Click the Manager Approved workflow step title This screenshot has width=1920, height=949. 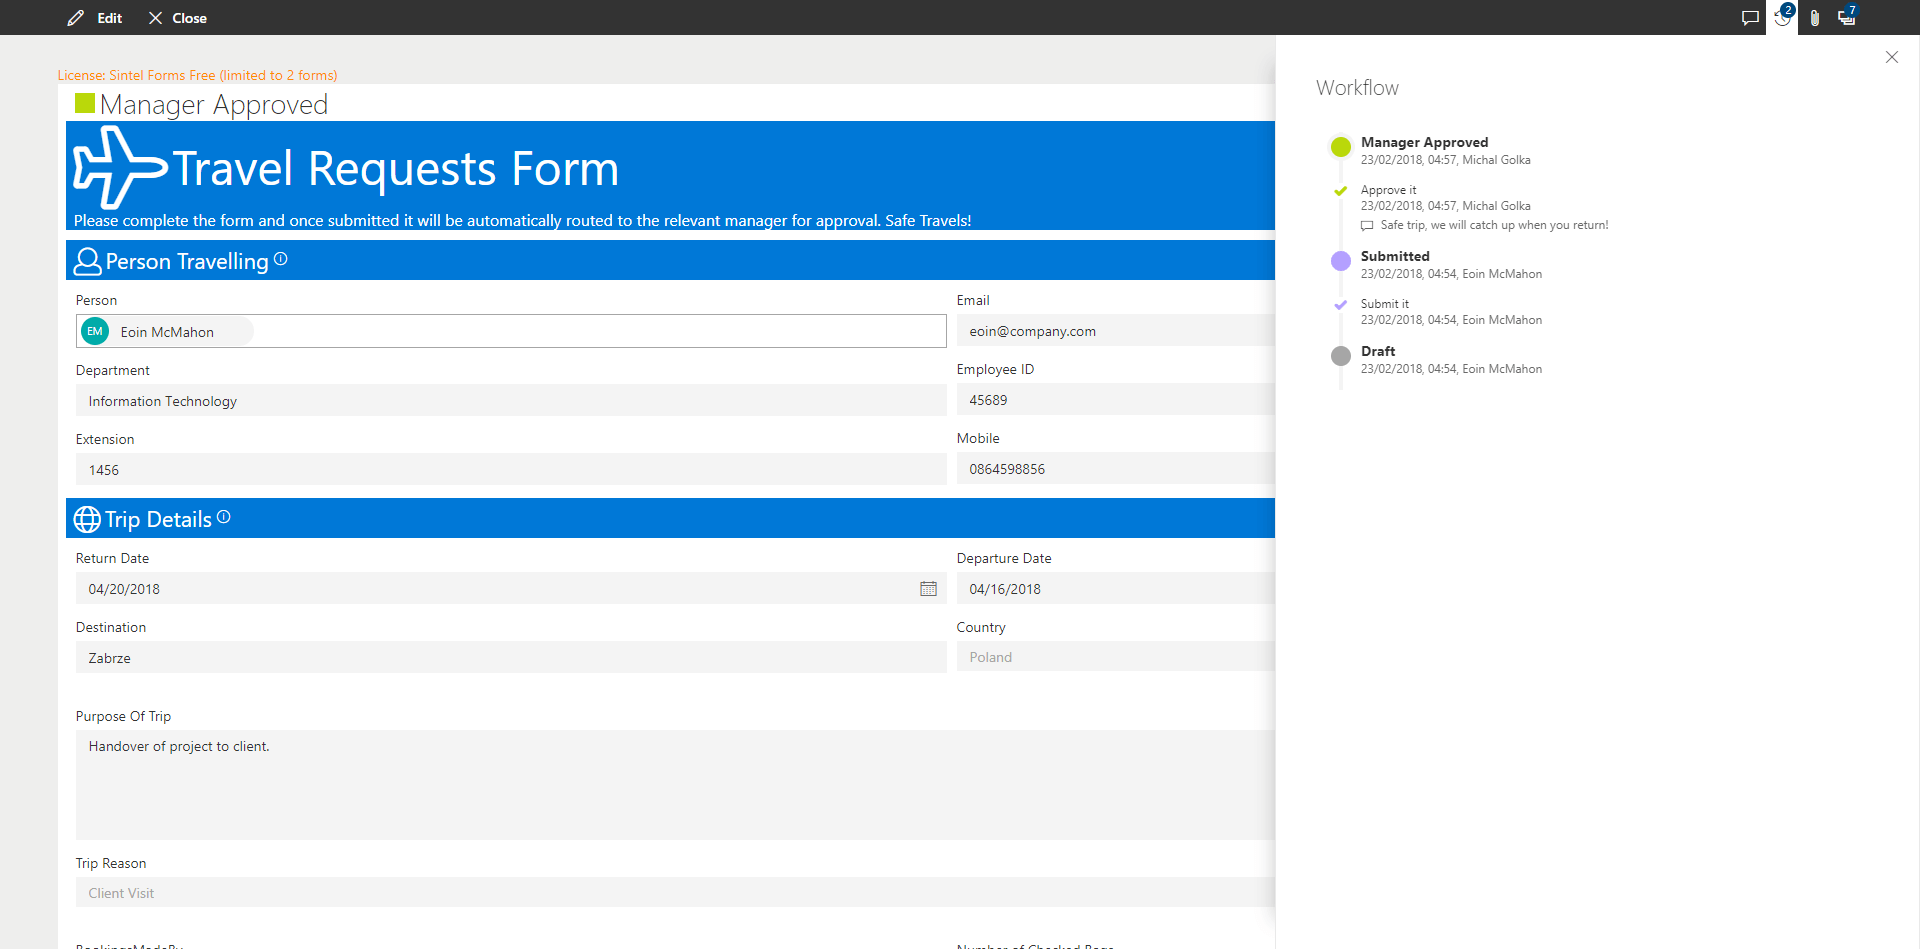1424,142
